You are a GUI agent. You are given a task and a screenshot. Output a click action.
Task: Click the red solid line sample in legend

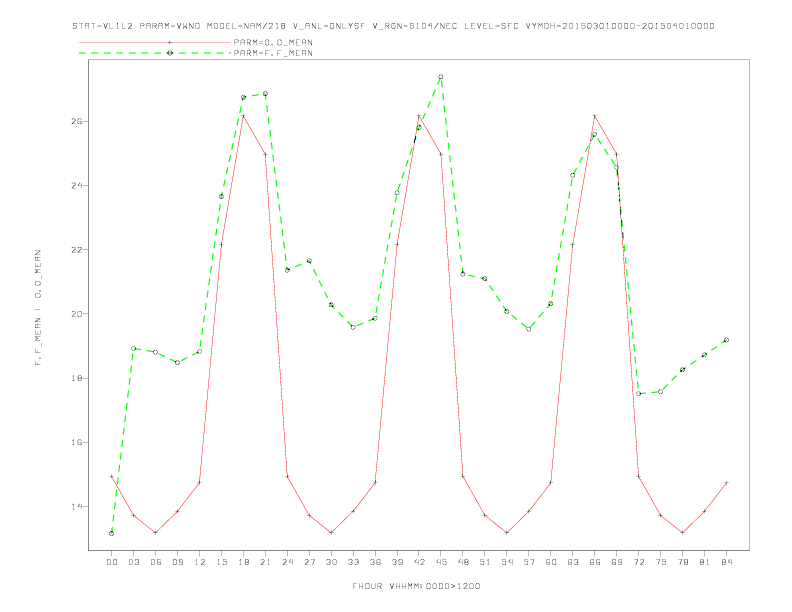click(x=155, y=42)
